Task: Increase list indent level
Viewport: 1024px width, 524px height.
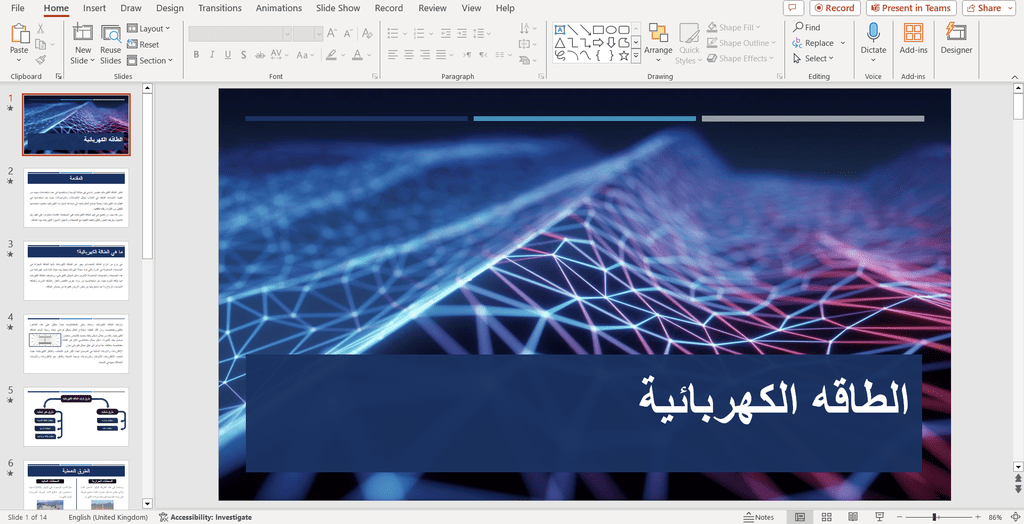Action: (462, 33)
